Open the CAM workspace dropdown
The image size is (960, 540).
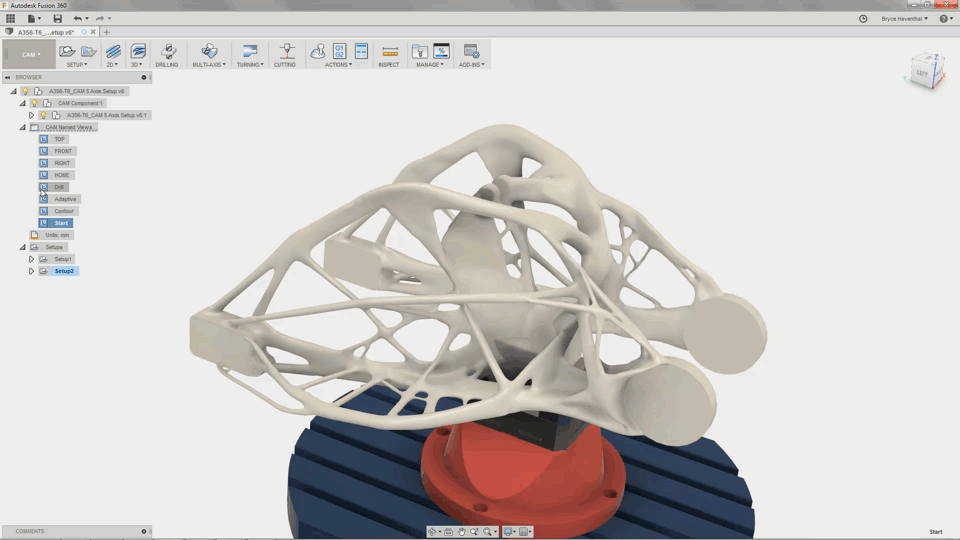(x=30, y=54)
